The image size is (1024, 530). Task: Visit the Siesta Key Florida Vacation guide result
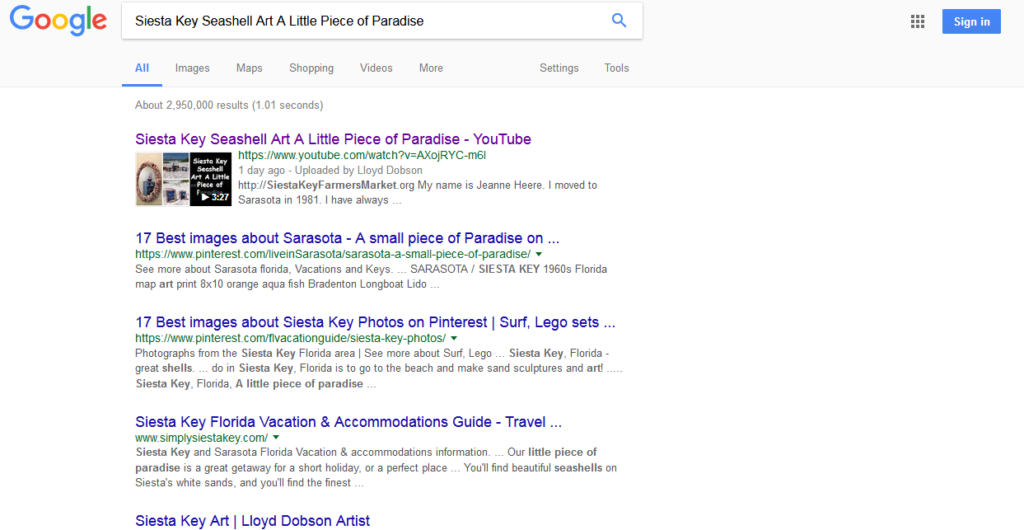348,422
